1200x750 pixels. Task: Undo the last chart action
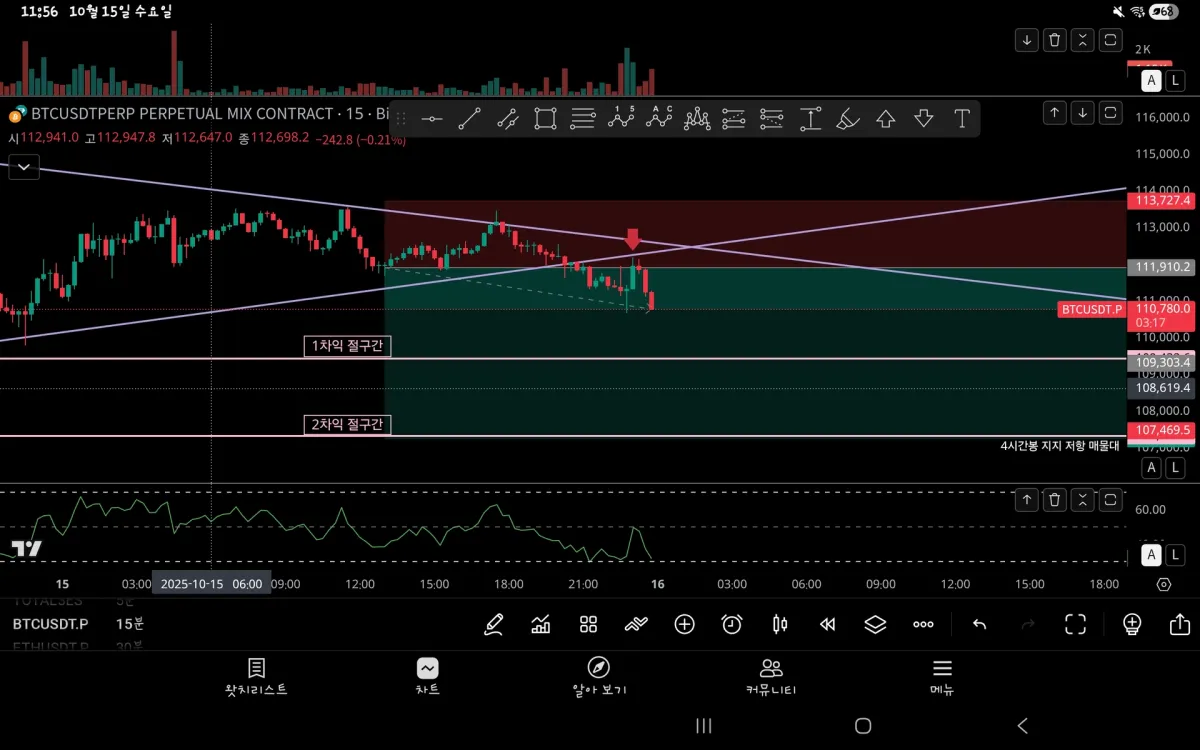tap(980, 625)
